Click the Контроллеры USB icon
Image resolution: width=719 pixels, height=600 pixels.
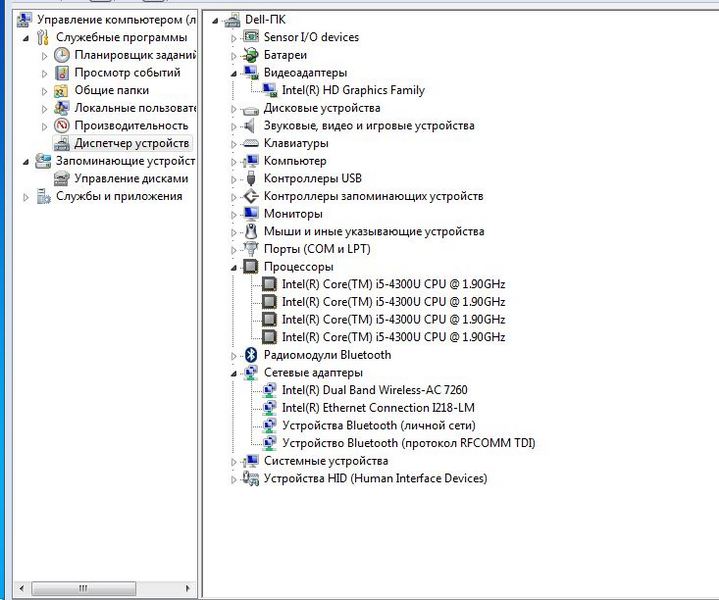(251, 178)
